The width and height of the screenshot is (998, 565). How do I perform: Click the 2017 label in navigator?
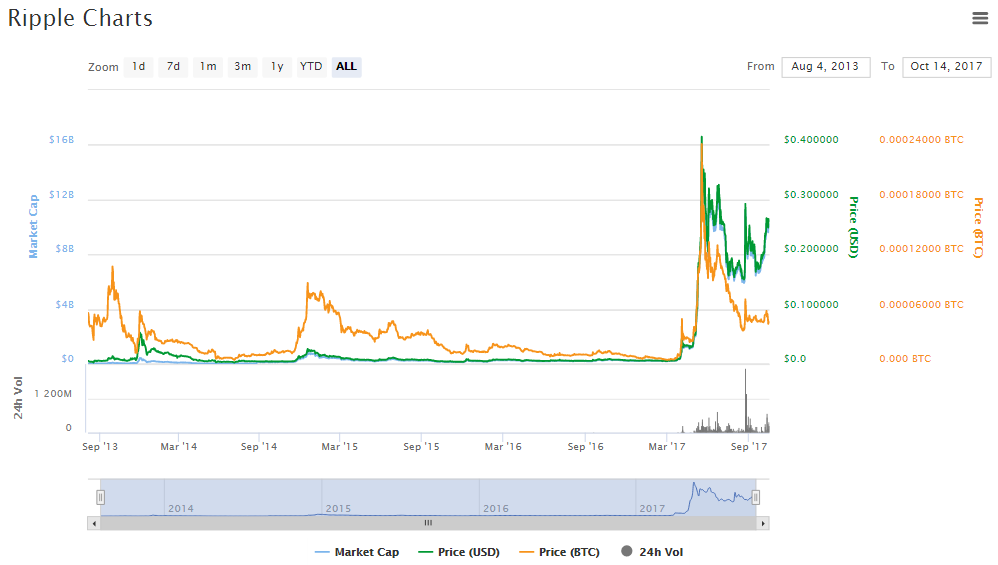pyautogui.click(x=652, y=509)
